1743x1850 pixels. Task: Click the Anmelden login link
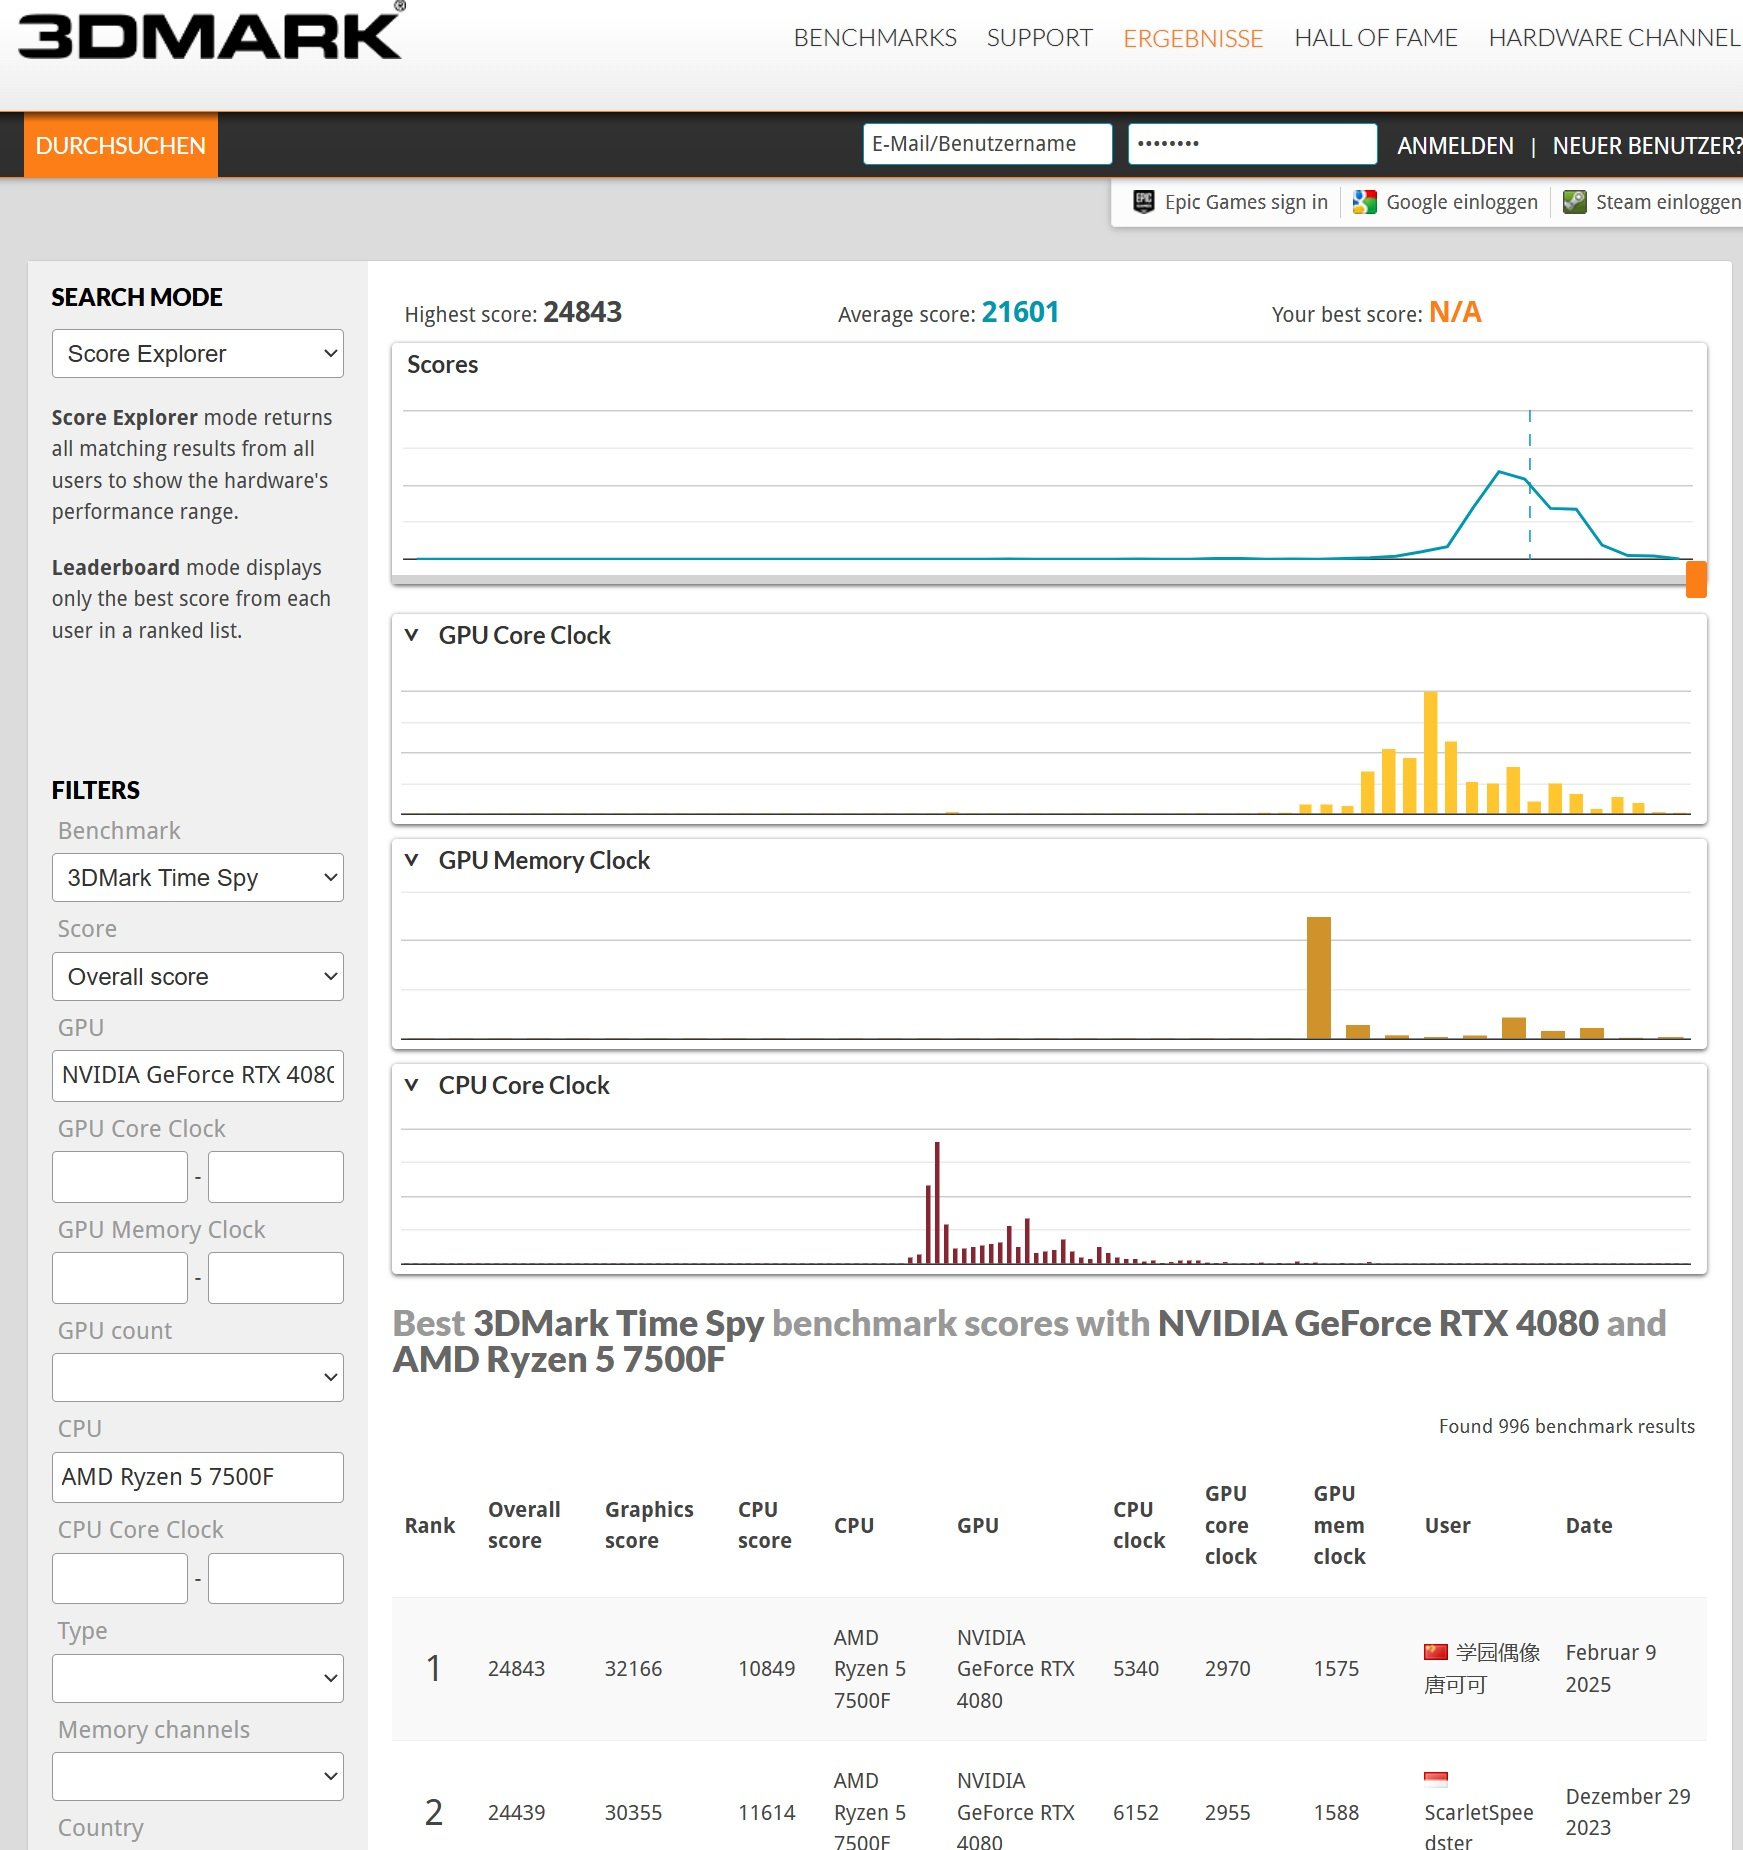click(1455, 146)
